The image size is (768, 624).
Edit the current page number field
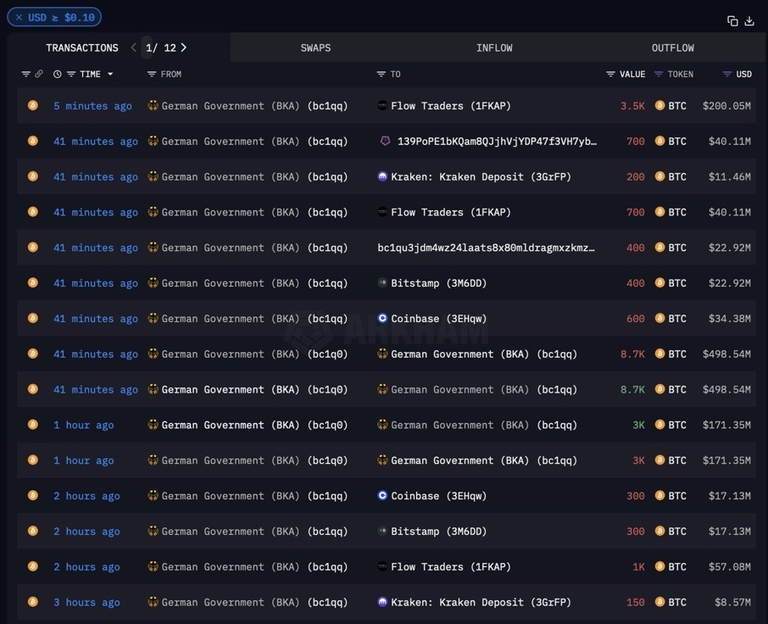(x=147, y=48)
